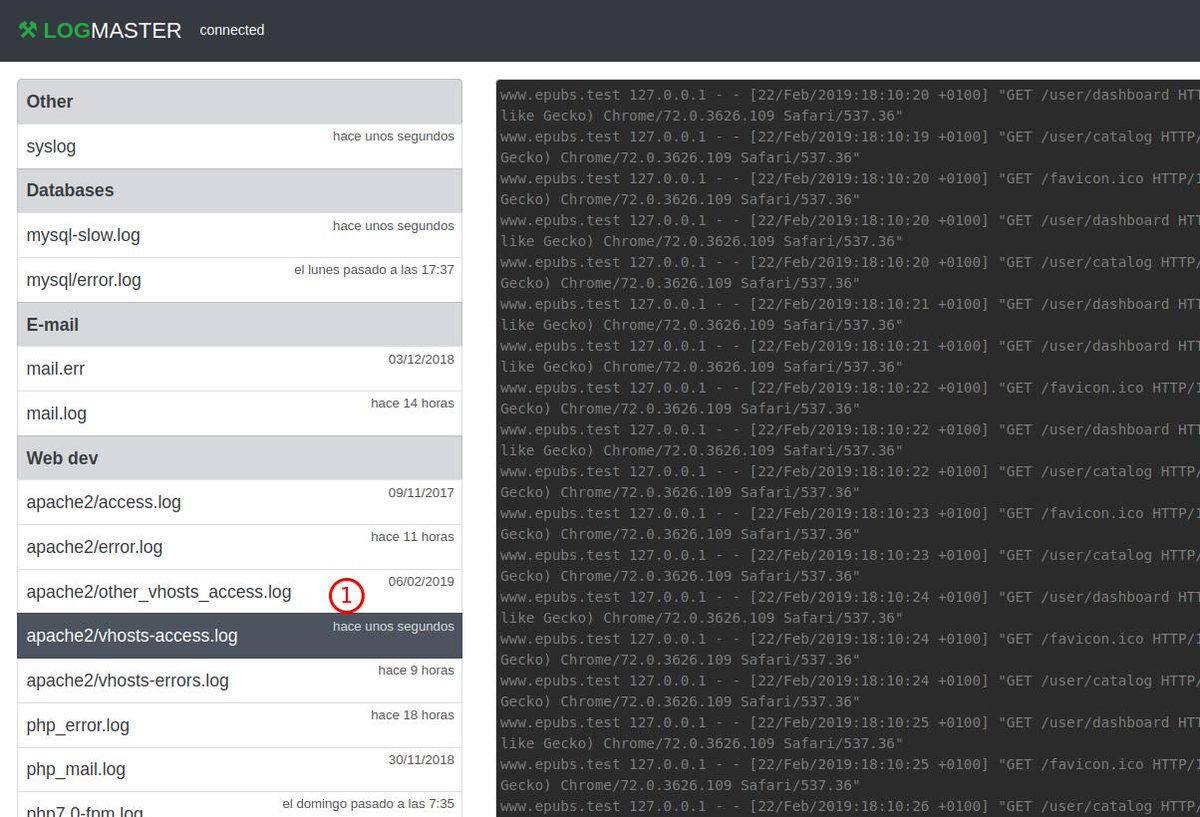Image resolution: width=1200 pixels, height=817 pixels.
Task: Click the 'hace 14 horas' timestamp
Action: click(x=412, y=403)
